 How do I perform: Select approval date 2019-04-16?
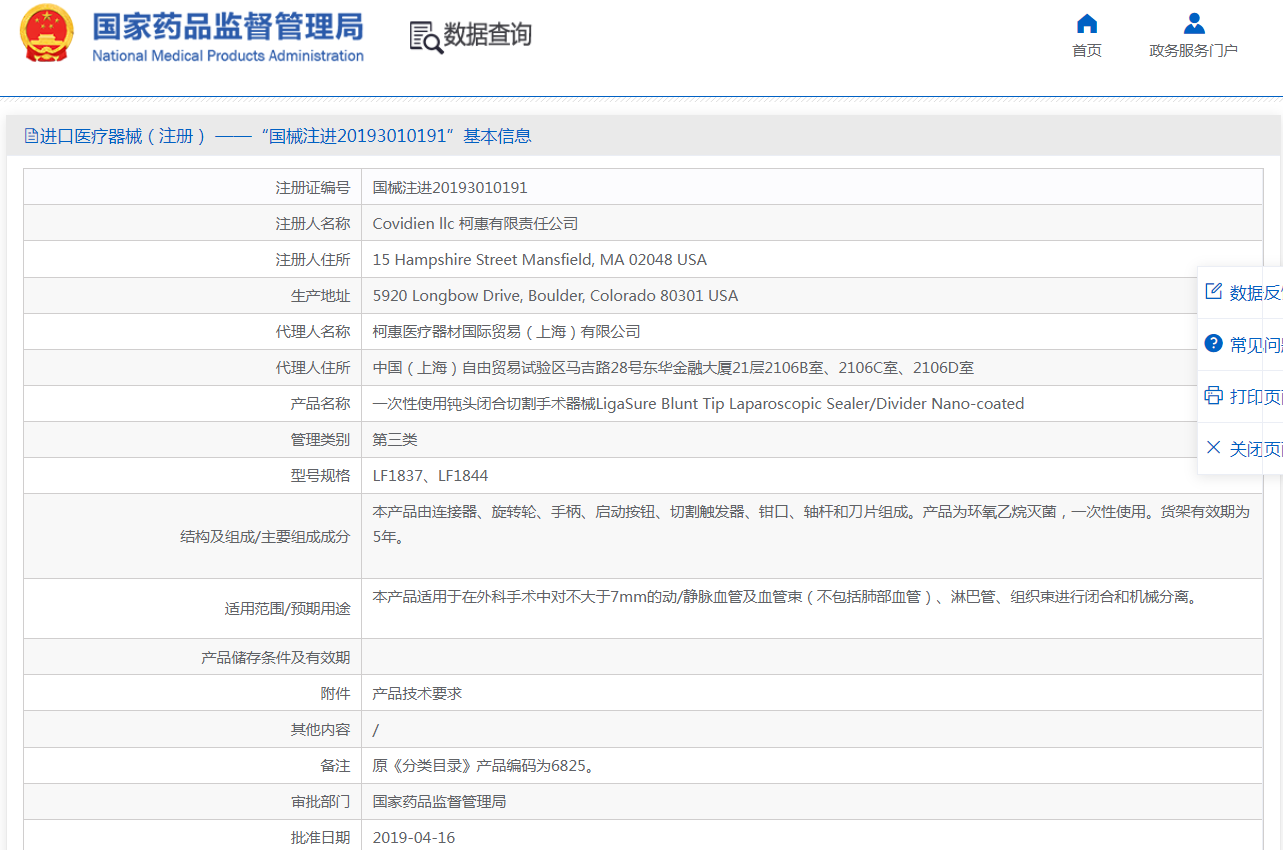pos(414,837)
